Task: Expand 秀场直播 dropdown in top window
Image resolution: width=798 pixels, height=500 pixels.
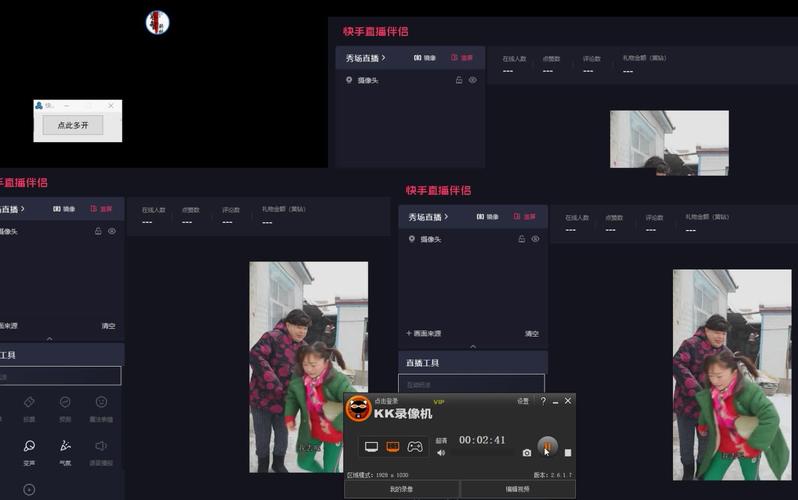Action: tap(365, 58)
